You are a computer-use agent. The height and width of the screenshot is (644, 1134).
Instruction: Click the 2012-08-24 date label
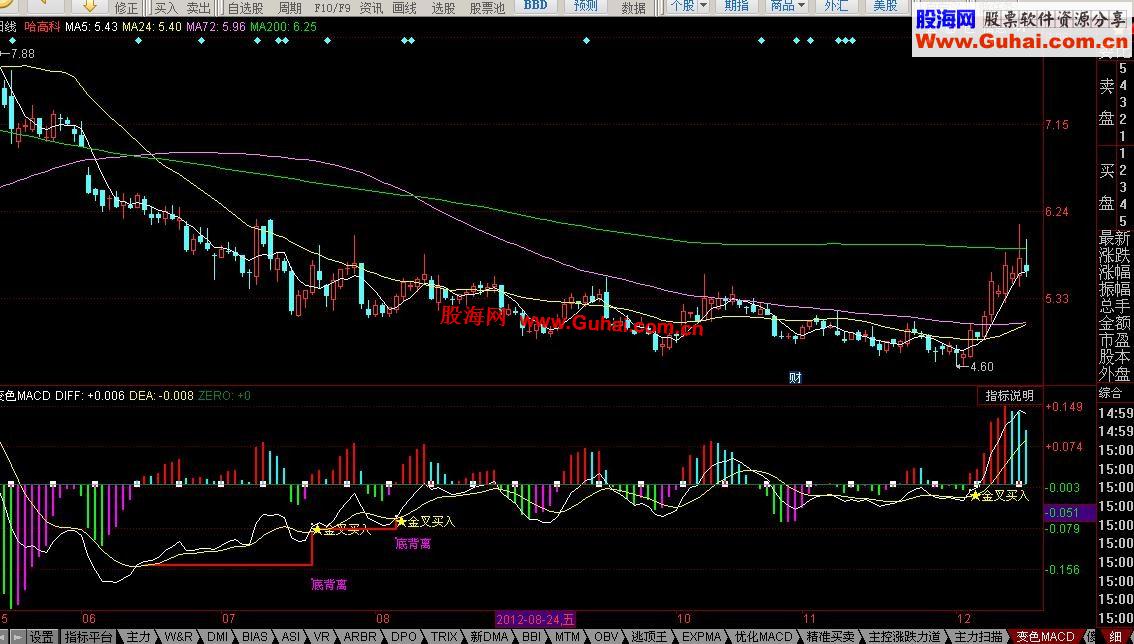tap(534, 619)
